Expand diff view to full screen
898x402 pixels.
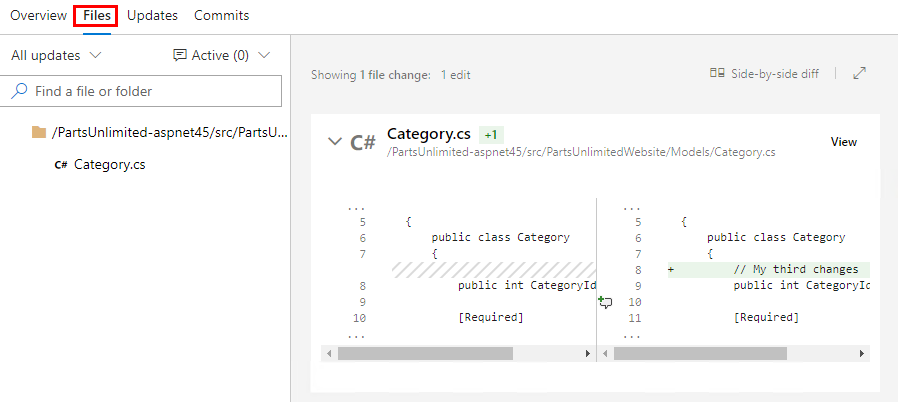click(x=860, y=73)
